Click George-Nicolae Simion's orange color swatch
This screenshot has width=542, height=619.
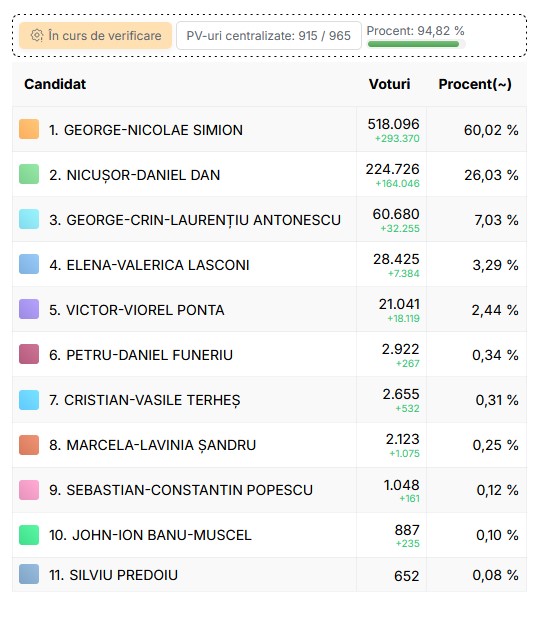pos(29,129)
